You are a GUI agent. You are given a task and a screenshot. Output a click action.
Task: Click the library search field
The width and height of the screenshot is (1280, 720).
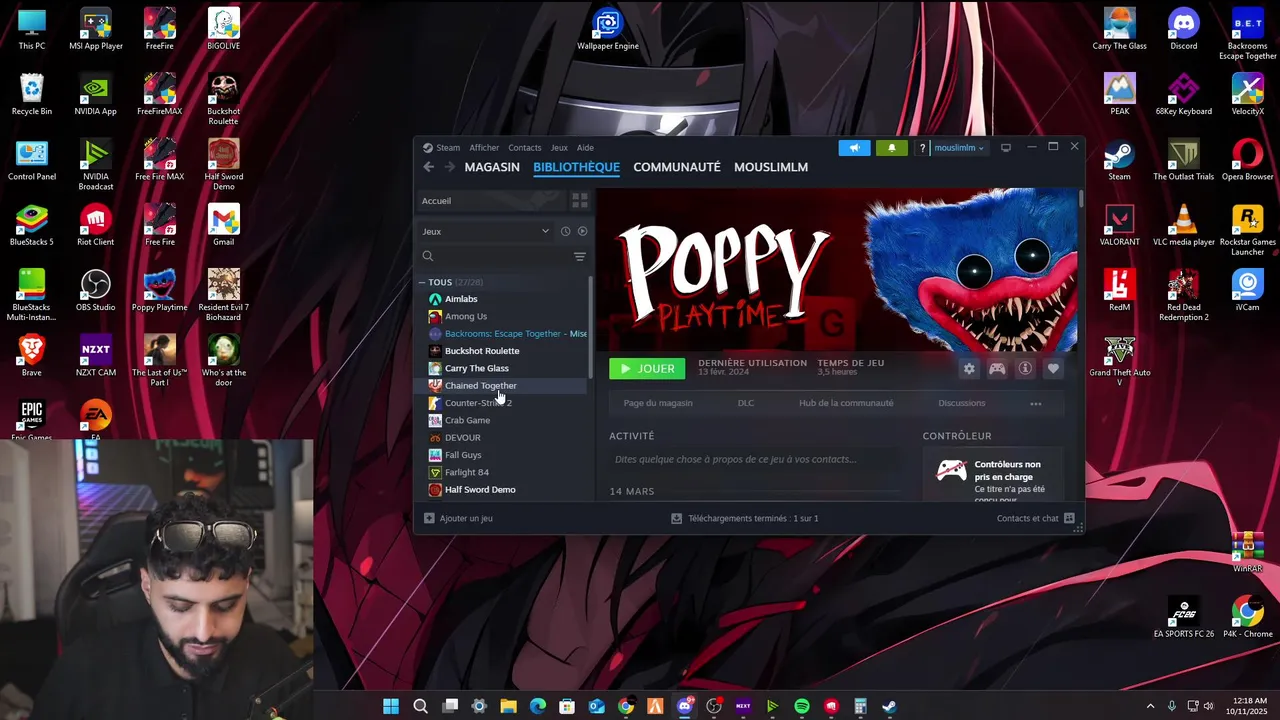[x=495, y=257]
